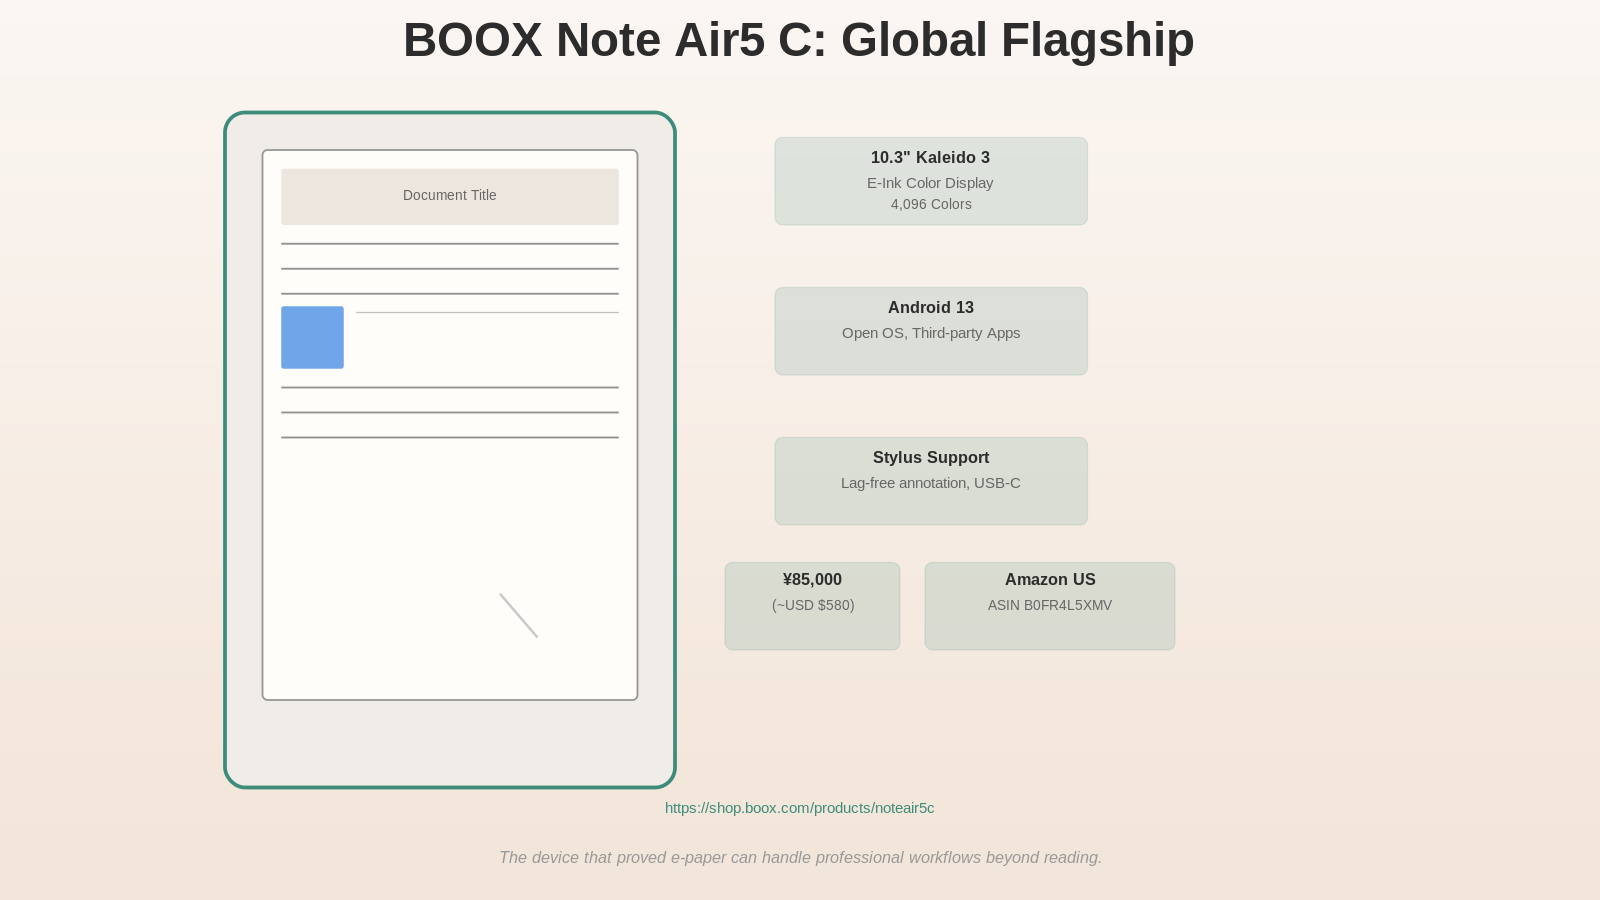
Task: Click the Amazon US ASIN card
Action: click(1050, 606)
